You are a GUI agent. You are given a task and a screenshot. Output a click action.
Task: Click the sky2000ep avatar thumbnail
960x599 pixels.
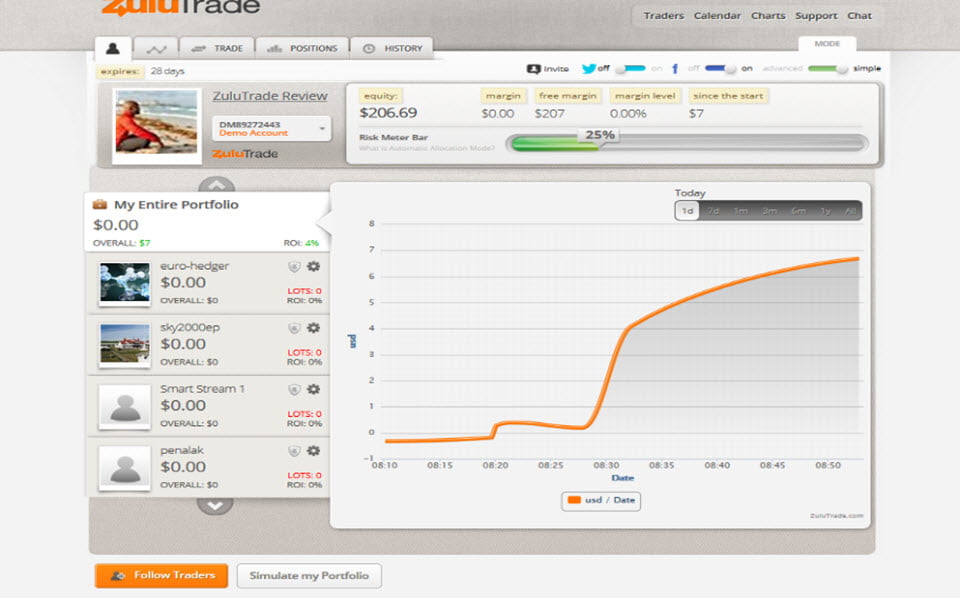125,344
